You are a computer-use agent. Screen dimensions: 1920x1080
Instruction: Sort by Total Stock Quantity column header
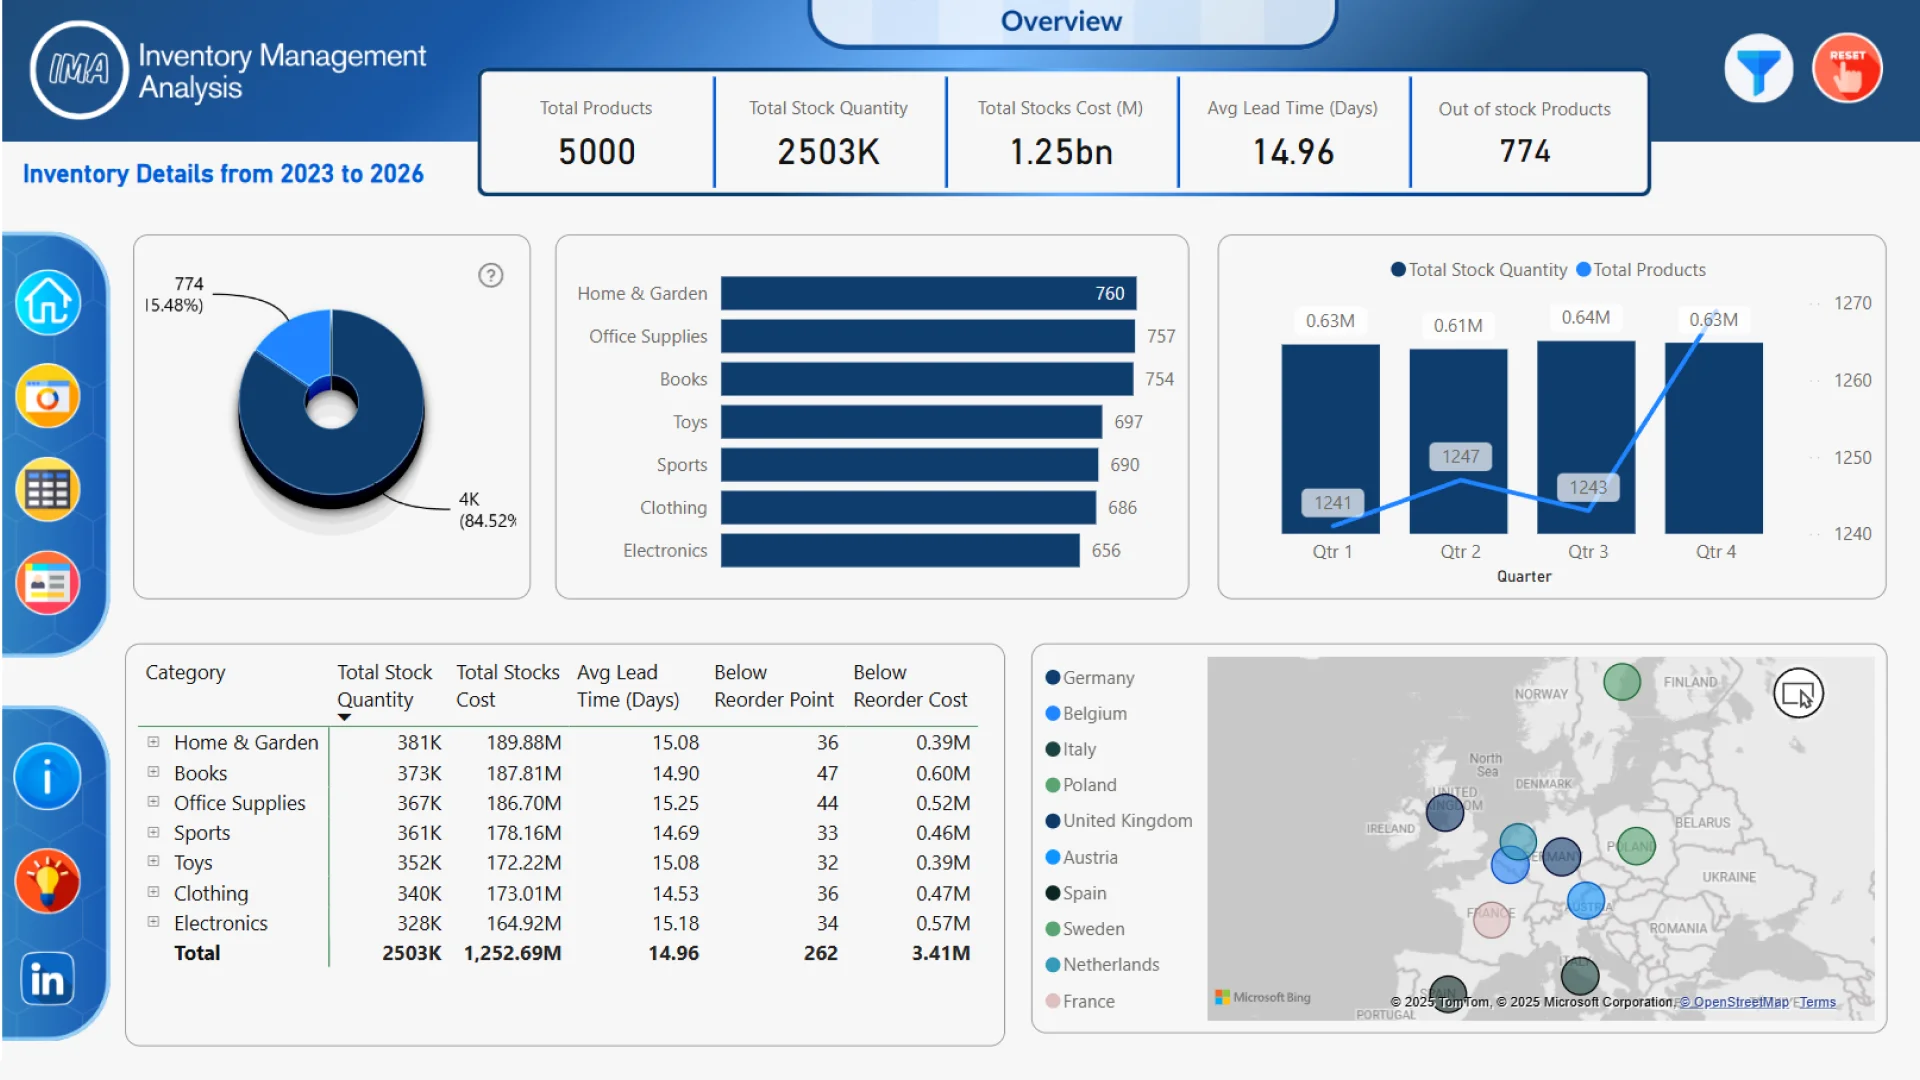tap(384, 686)
